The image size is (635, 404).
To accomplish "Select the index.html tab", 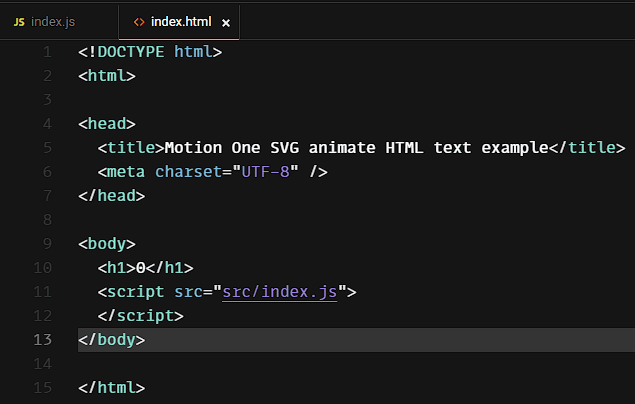I will click(x=181, y=21).
